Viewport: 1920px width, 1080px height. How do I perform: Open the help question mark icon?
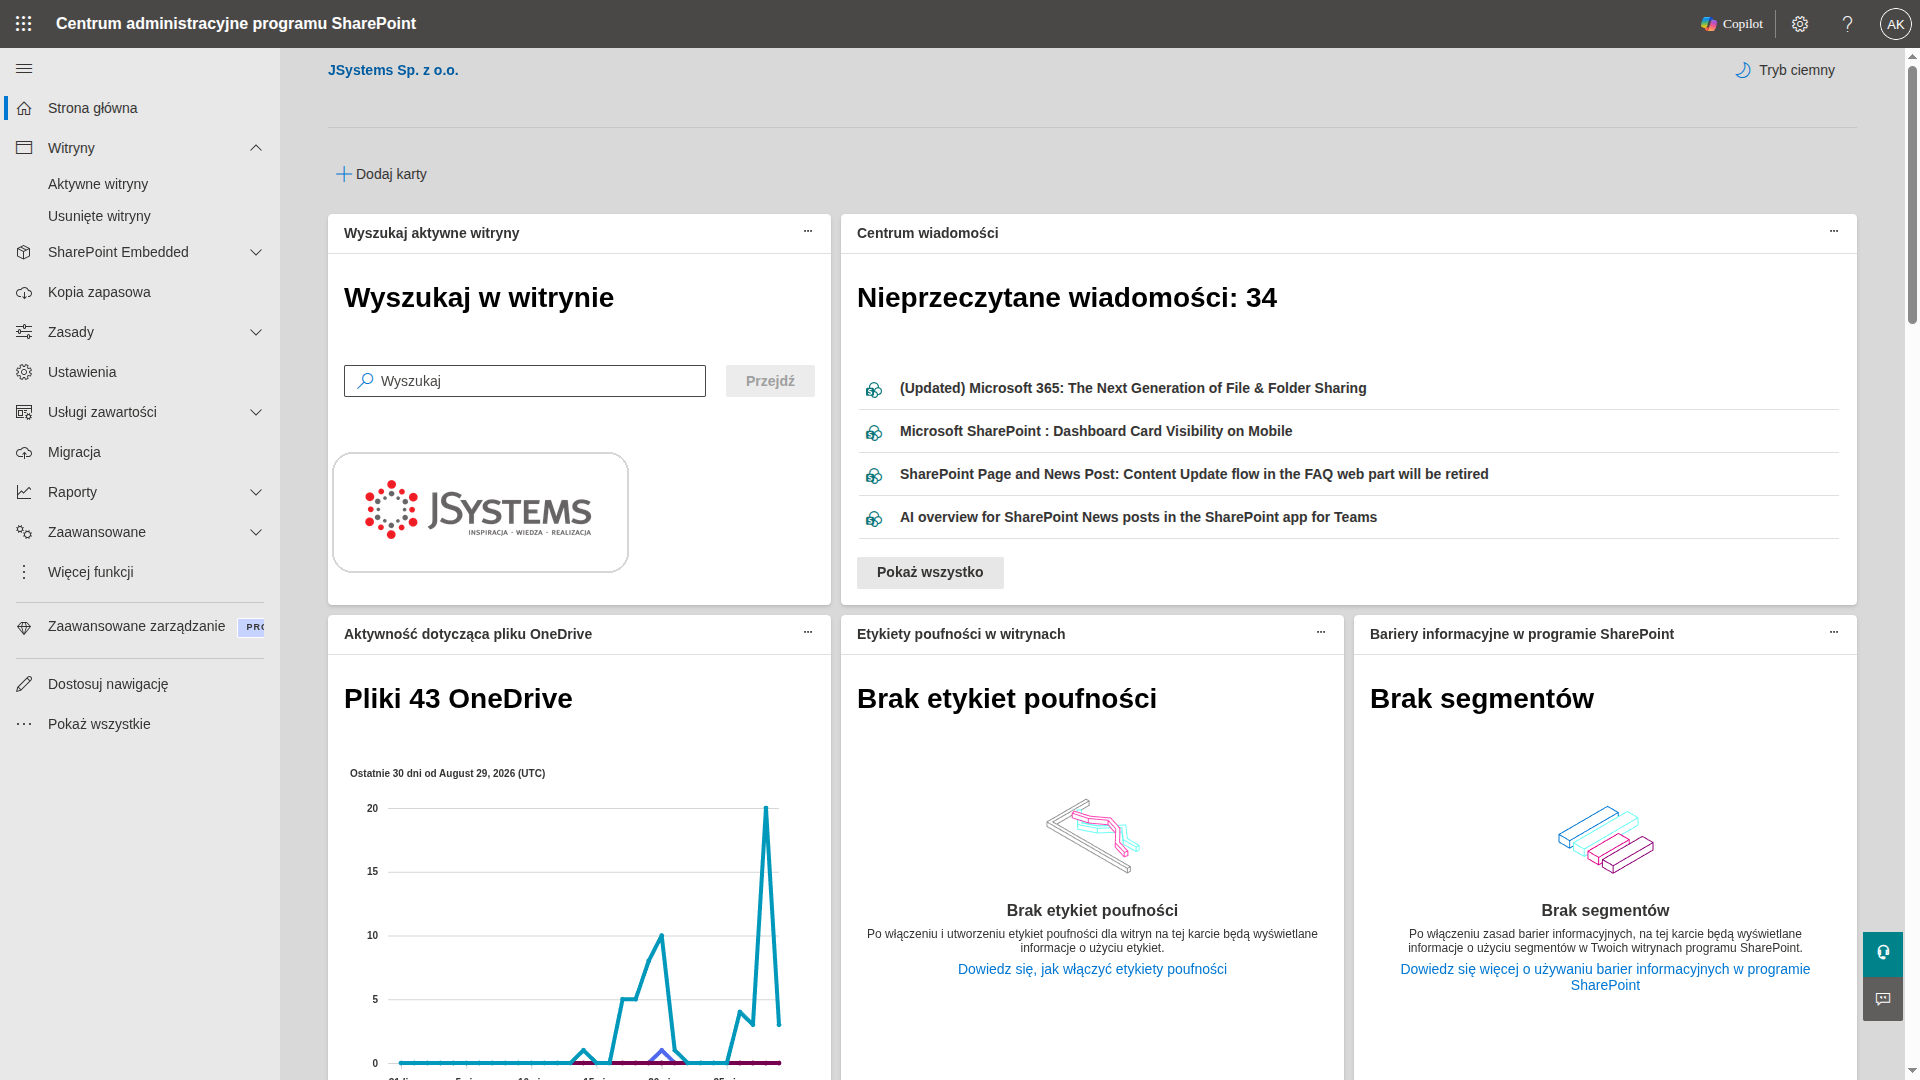(1848, 24)
